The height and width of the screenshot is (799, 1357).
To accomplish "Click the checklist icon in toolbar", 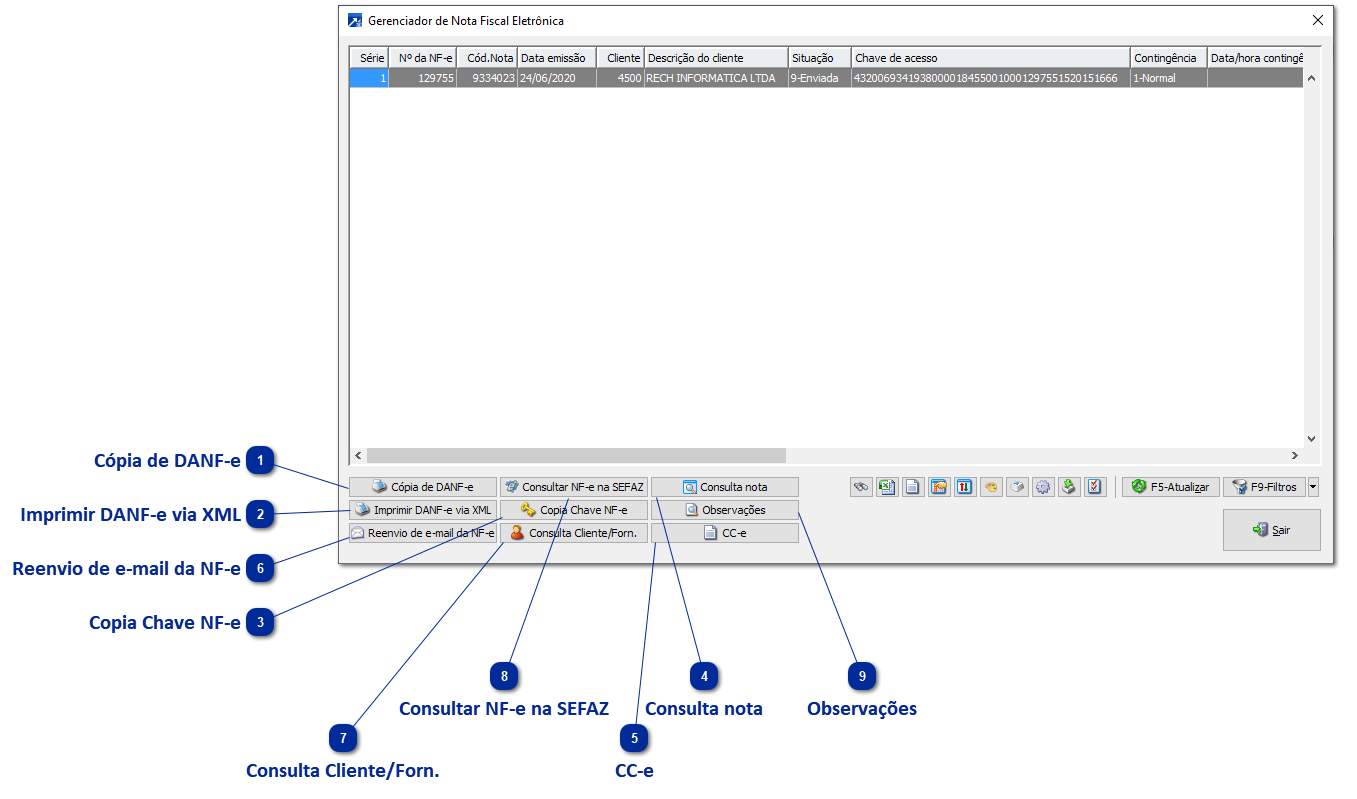I will 1095,487.
